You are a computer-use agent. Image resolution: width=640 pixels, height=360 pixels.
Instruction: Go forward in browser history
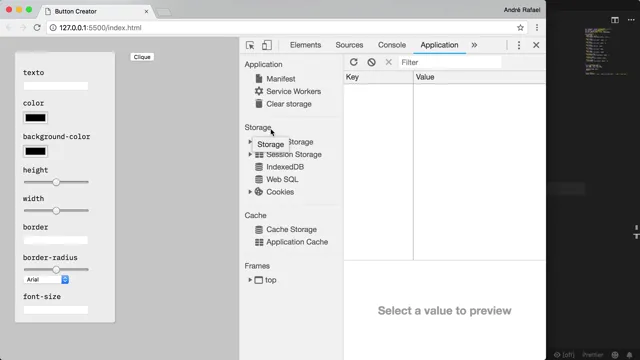(x=23, y=27)
